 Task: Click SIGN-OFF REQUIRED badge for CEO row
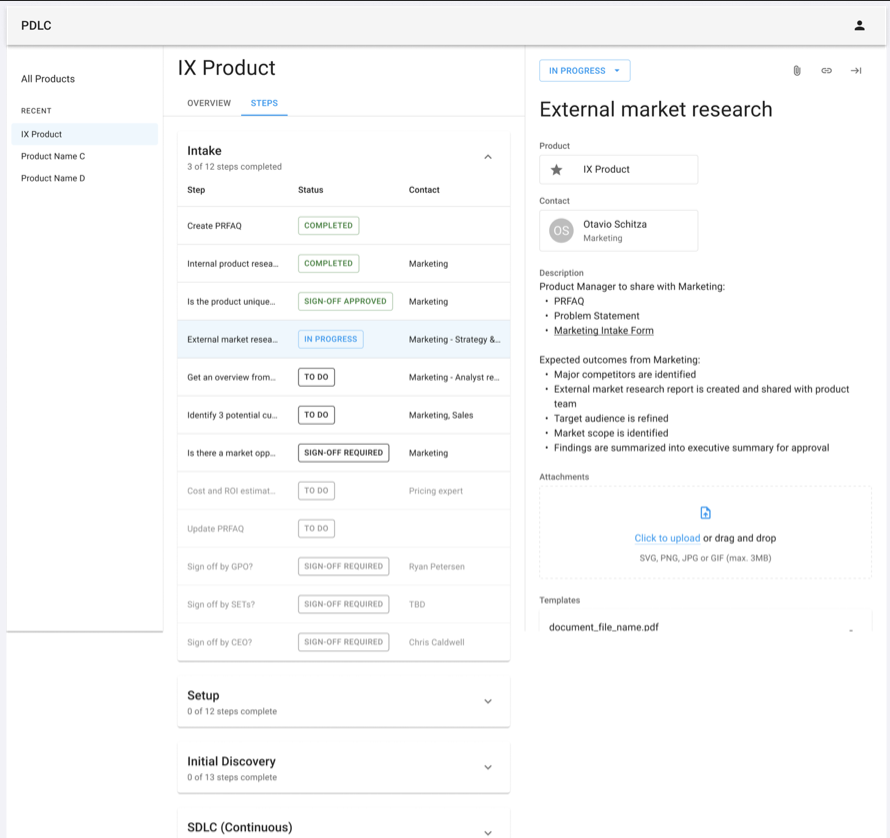click(343, 642)
